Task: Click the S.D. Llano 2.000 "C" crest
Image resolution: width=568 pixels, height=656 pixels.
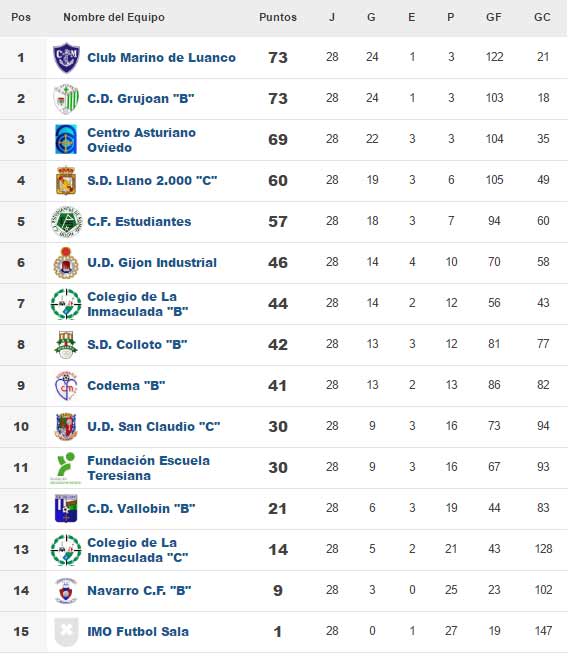Action: pos(66,180)
